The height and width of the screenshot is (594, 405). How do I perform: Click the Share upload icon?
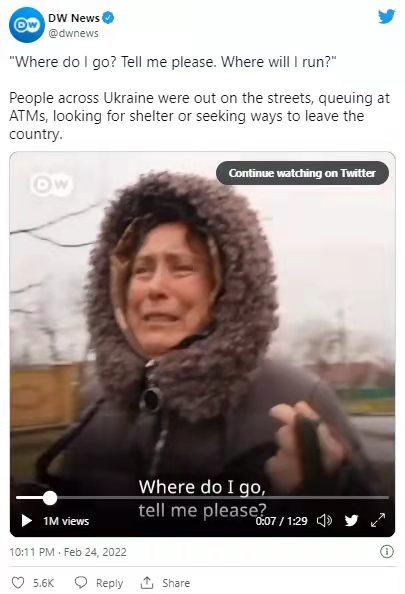tap(147, 583)
